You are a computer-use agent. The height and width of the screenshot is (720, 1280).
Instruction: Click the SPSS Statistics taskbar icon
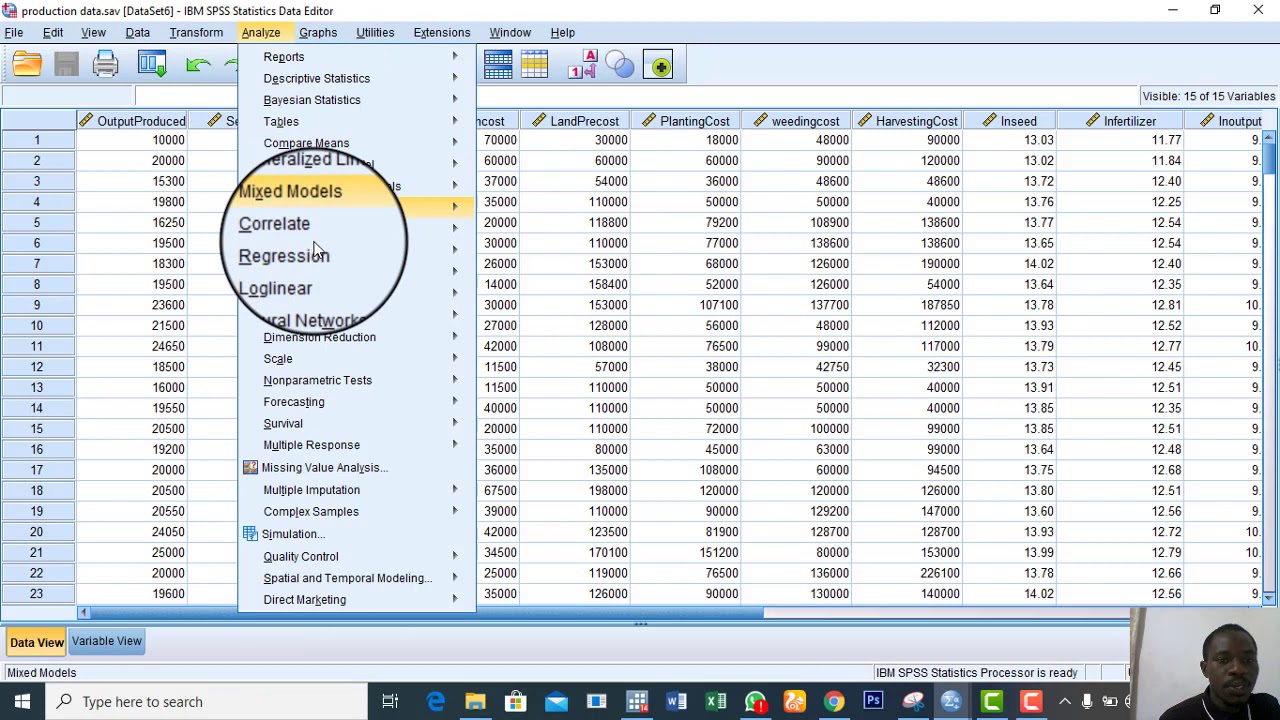point(951,701)
